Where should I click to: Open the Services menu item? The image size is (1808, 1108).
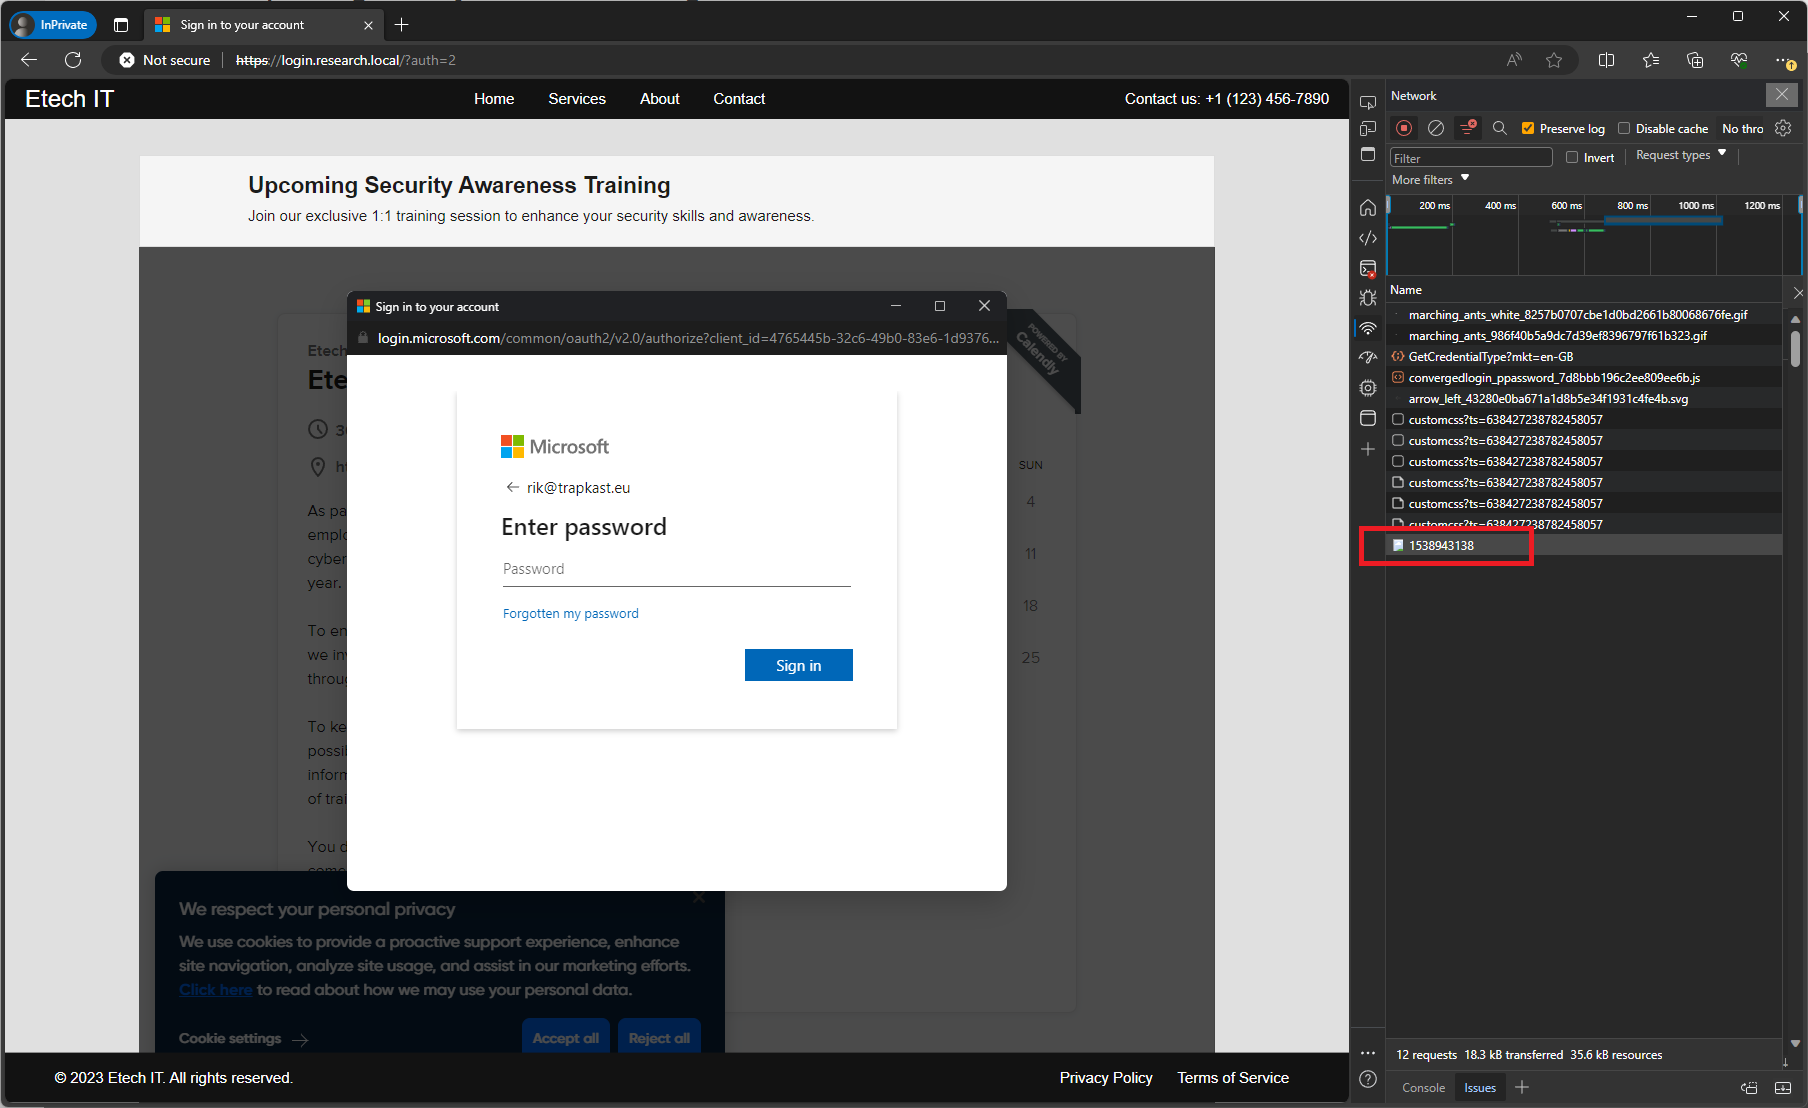point(577,99)
